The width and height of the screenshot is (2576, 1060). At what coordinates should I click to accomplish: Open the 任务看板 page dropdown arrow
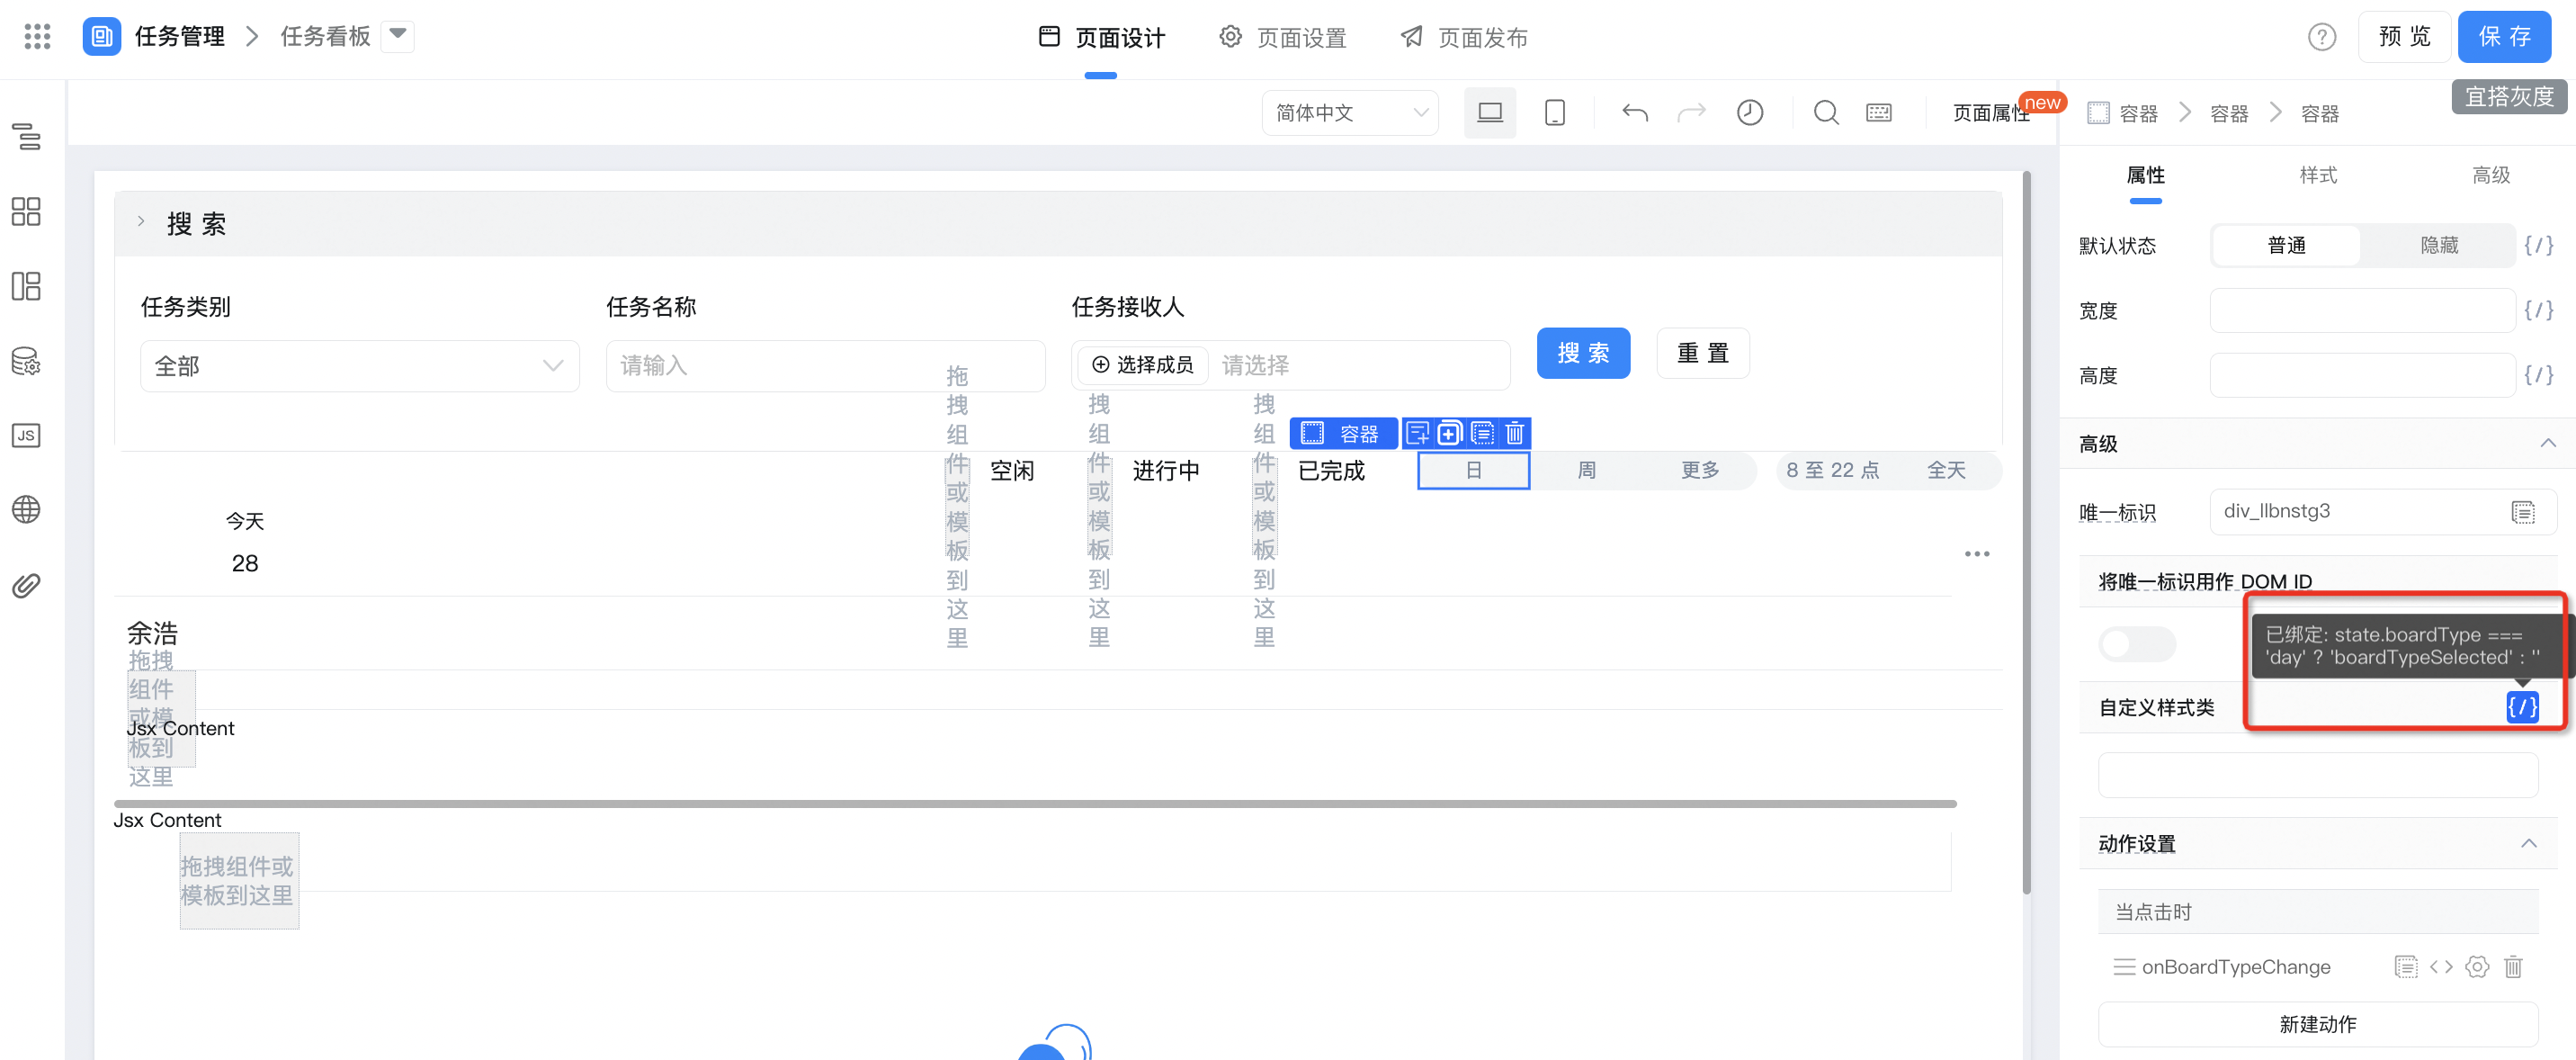[397, 35]
